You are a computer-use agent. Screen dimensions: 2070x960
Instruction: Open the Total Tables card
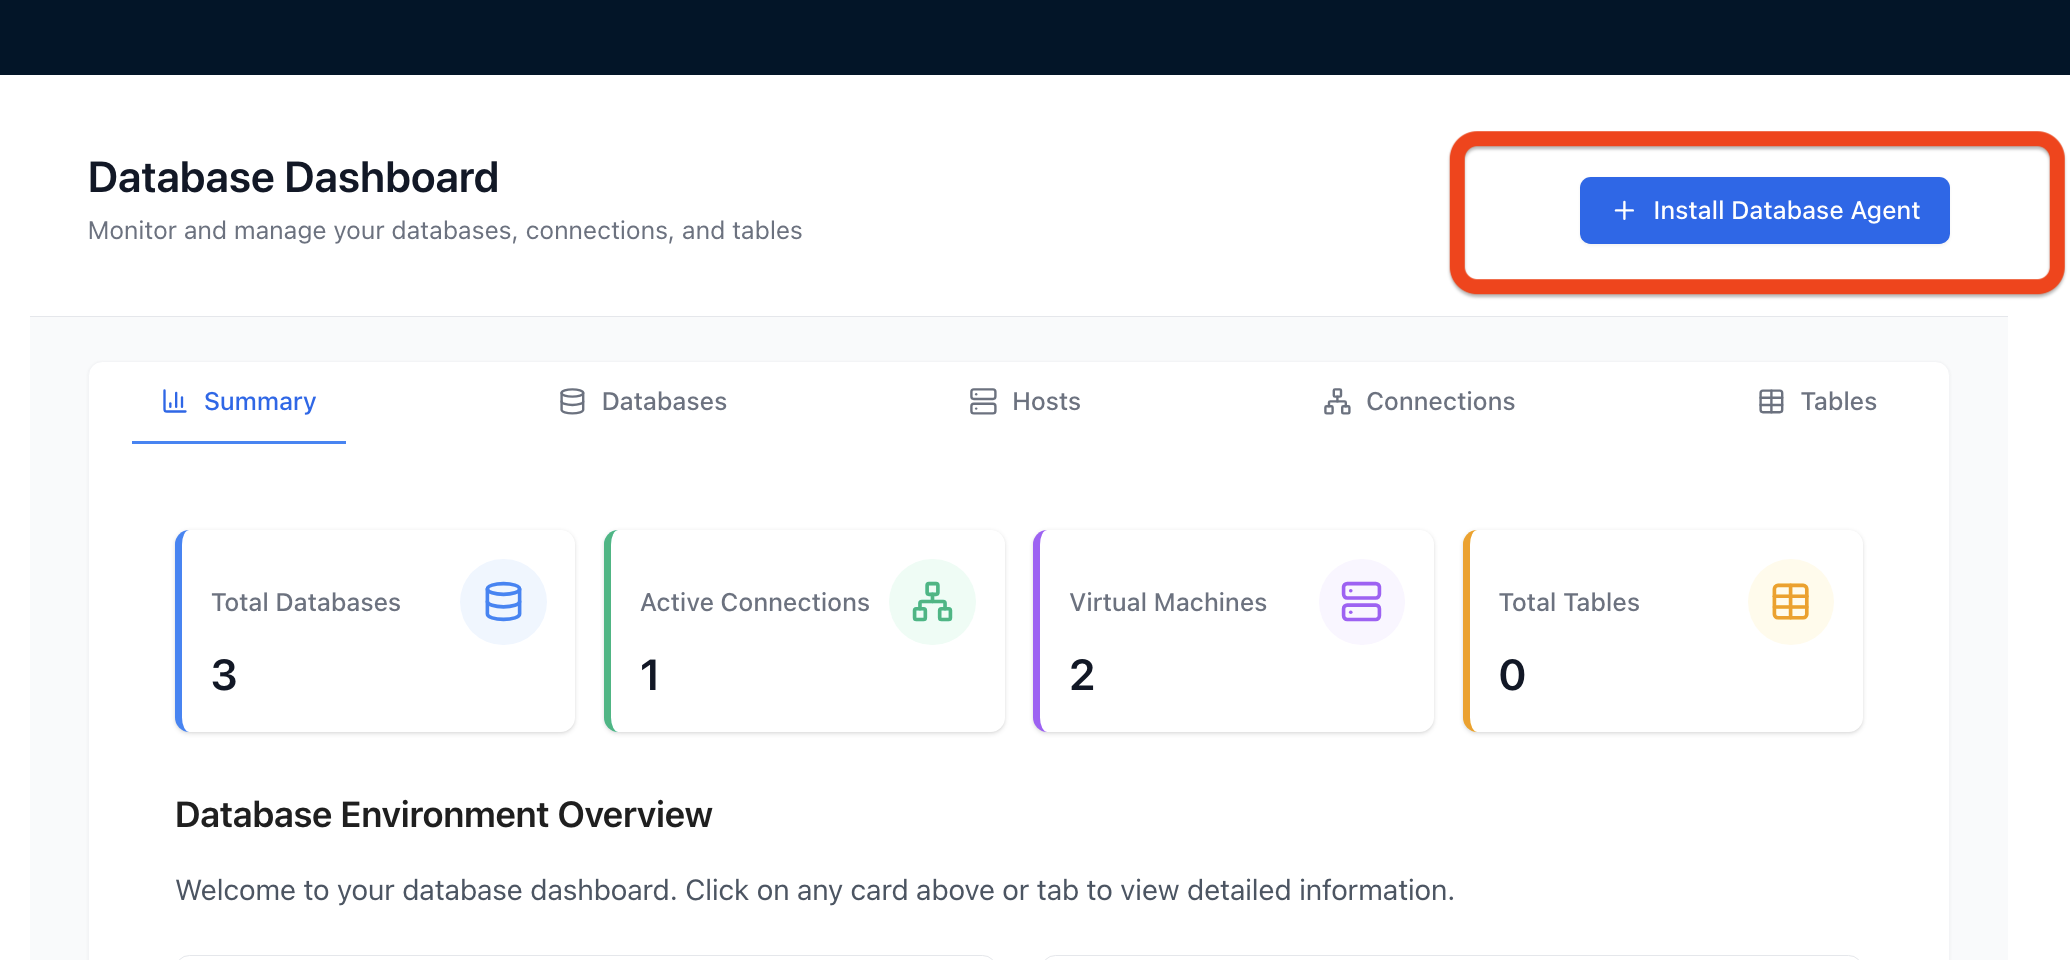[1662, 631]
